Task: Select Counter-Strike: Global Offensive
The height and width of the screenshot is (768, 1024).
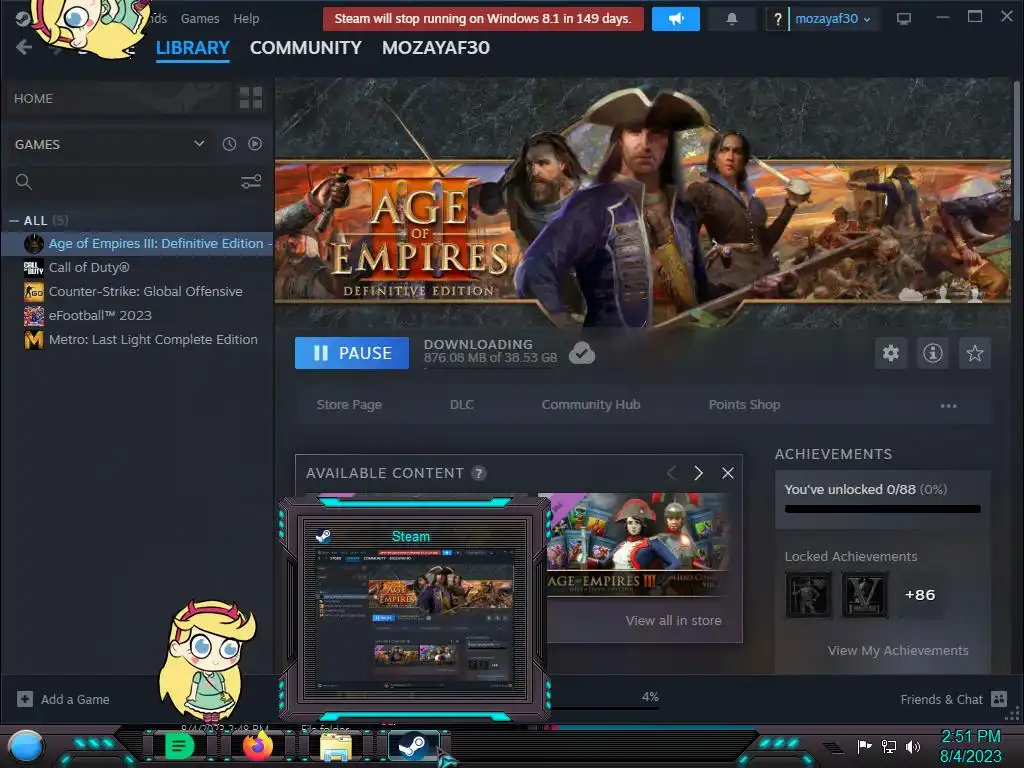Action: point(137,292)
